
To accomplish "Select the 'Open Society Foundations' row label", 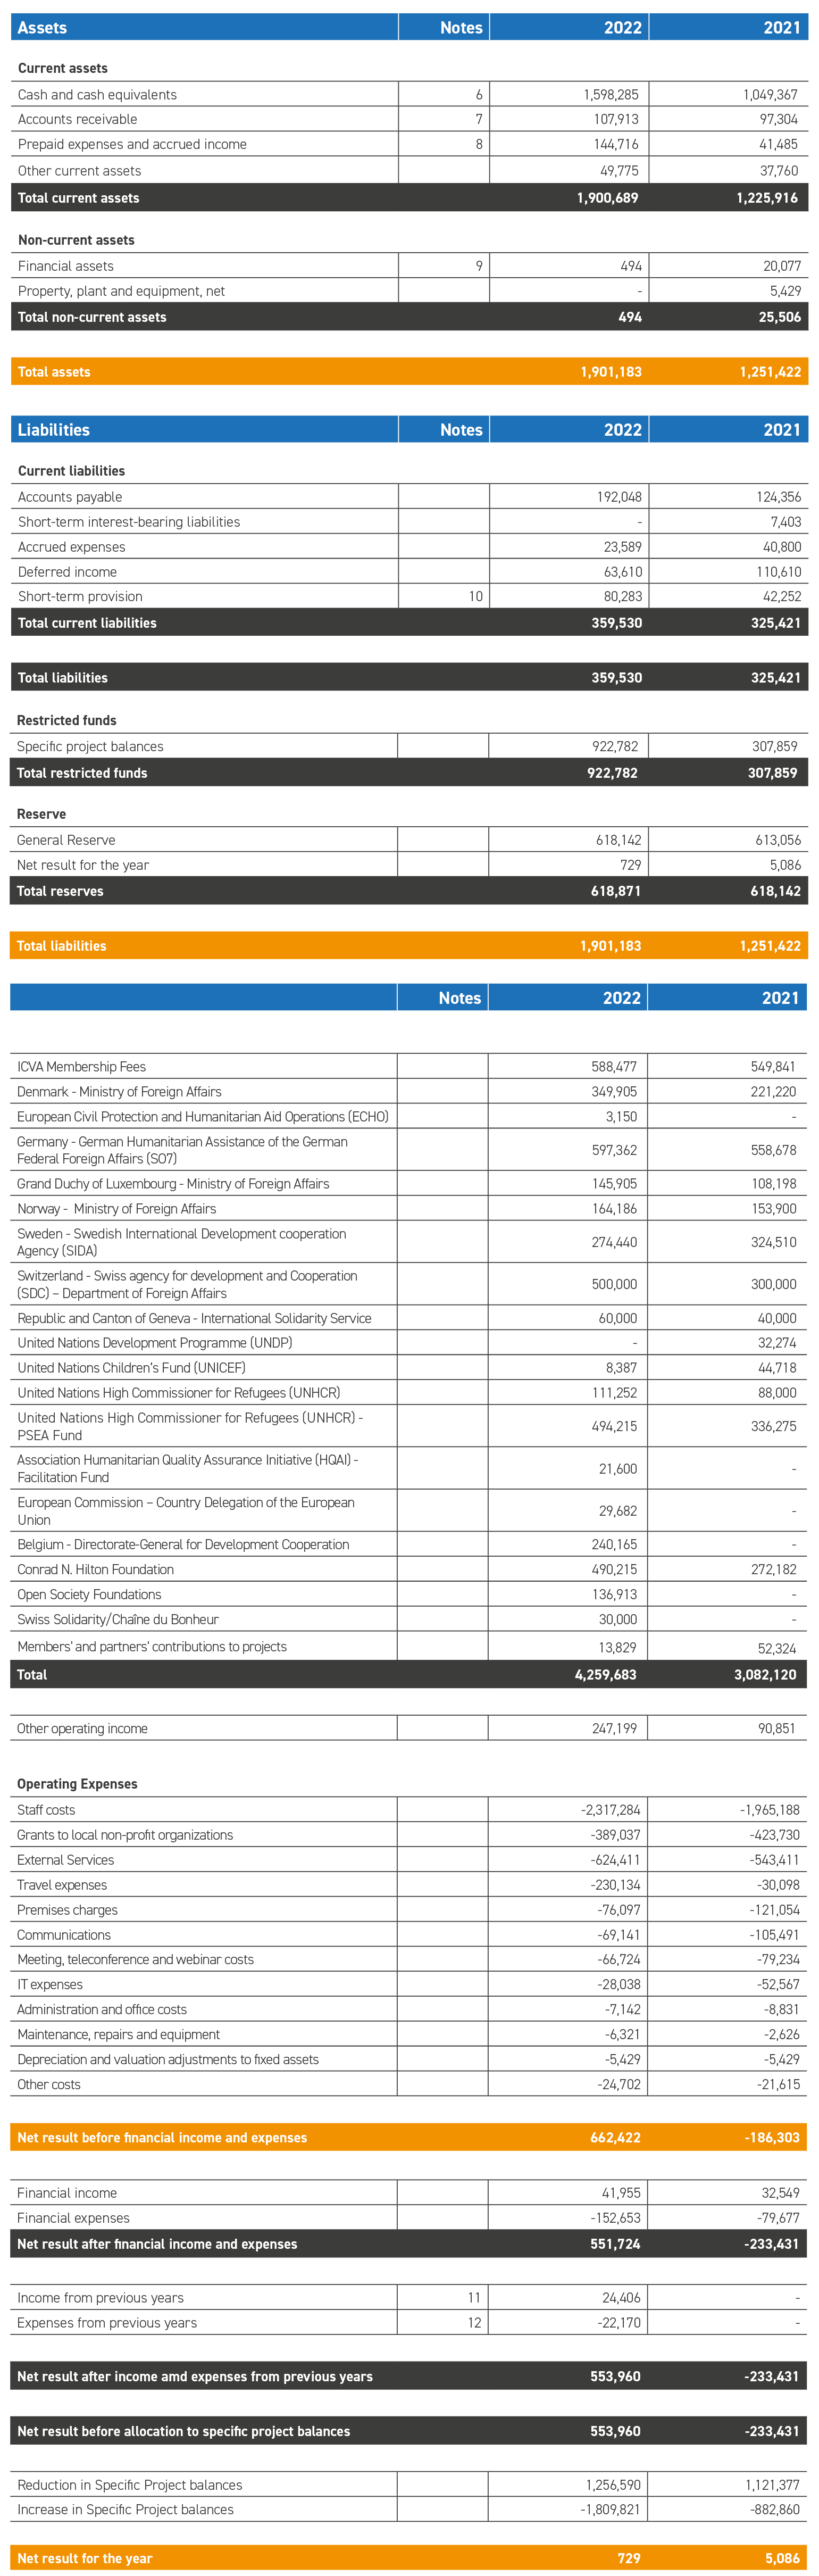I will (x=89, y=1595).
